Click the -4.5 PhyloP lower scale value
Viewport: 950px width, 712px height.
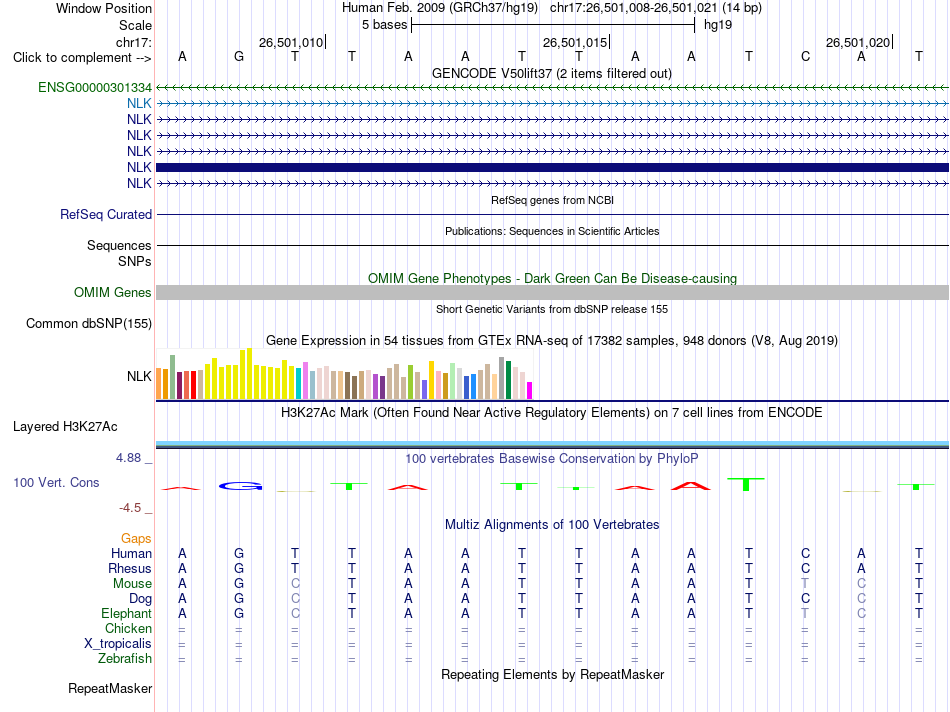(130, 508)
